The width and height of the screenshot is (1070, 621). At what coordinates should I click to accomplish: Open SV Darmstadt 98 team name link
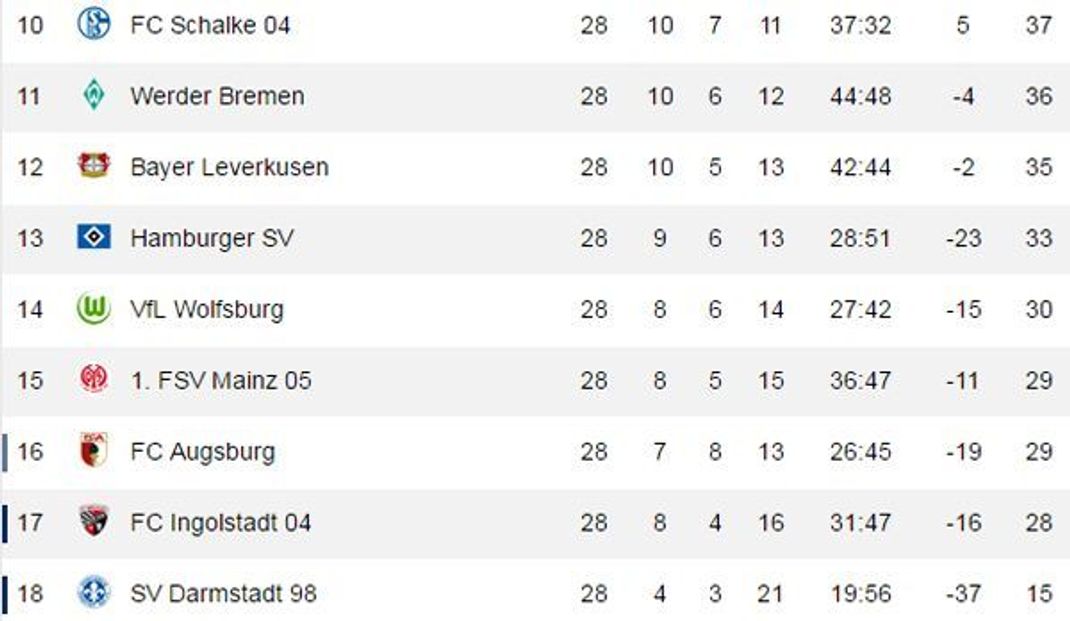(x=223, y=594)
